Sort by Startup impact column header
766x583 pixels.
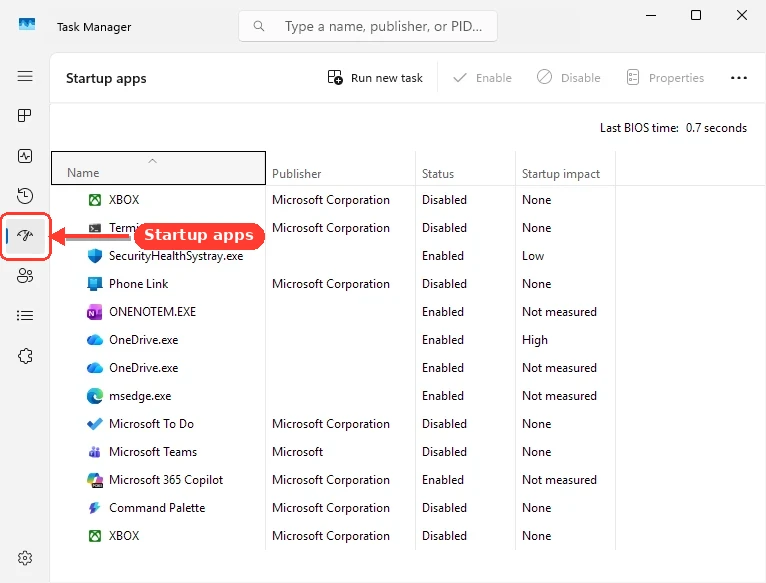(x=566, y=168)
